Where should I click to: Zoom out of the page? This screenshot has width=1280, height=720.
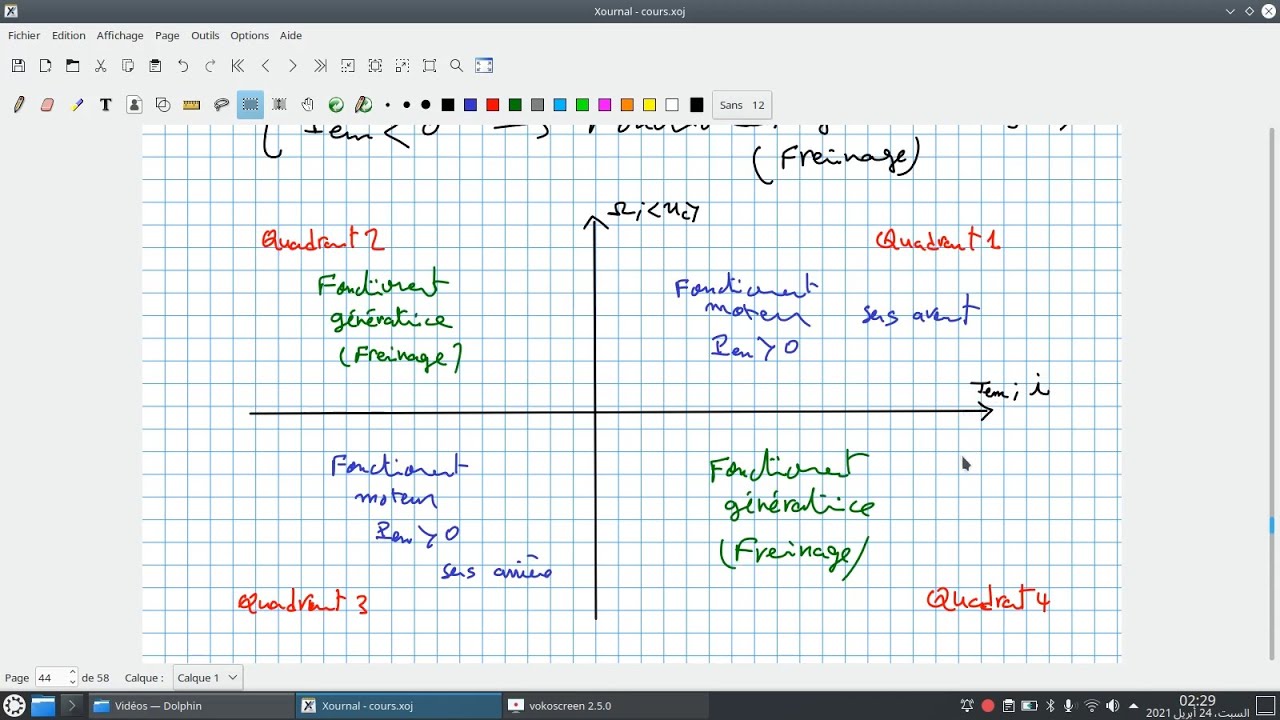(x=348, y=66)
